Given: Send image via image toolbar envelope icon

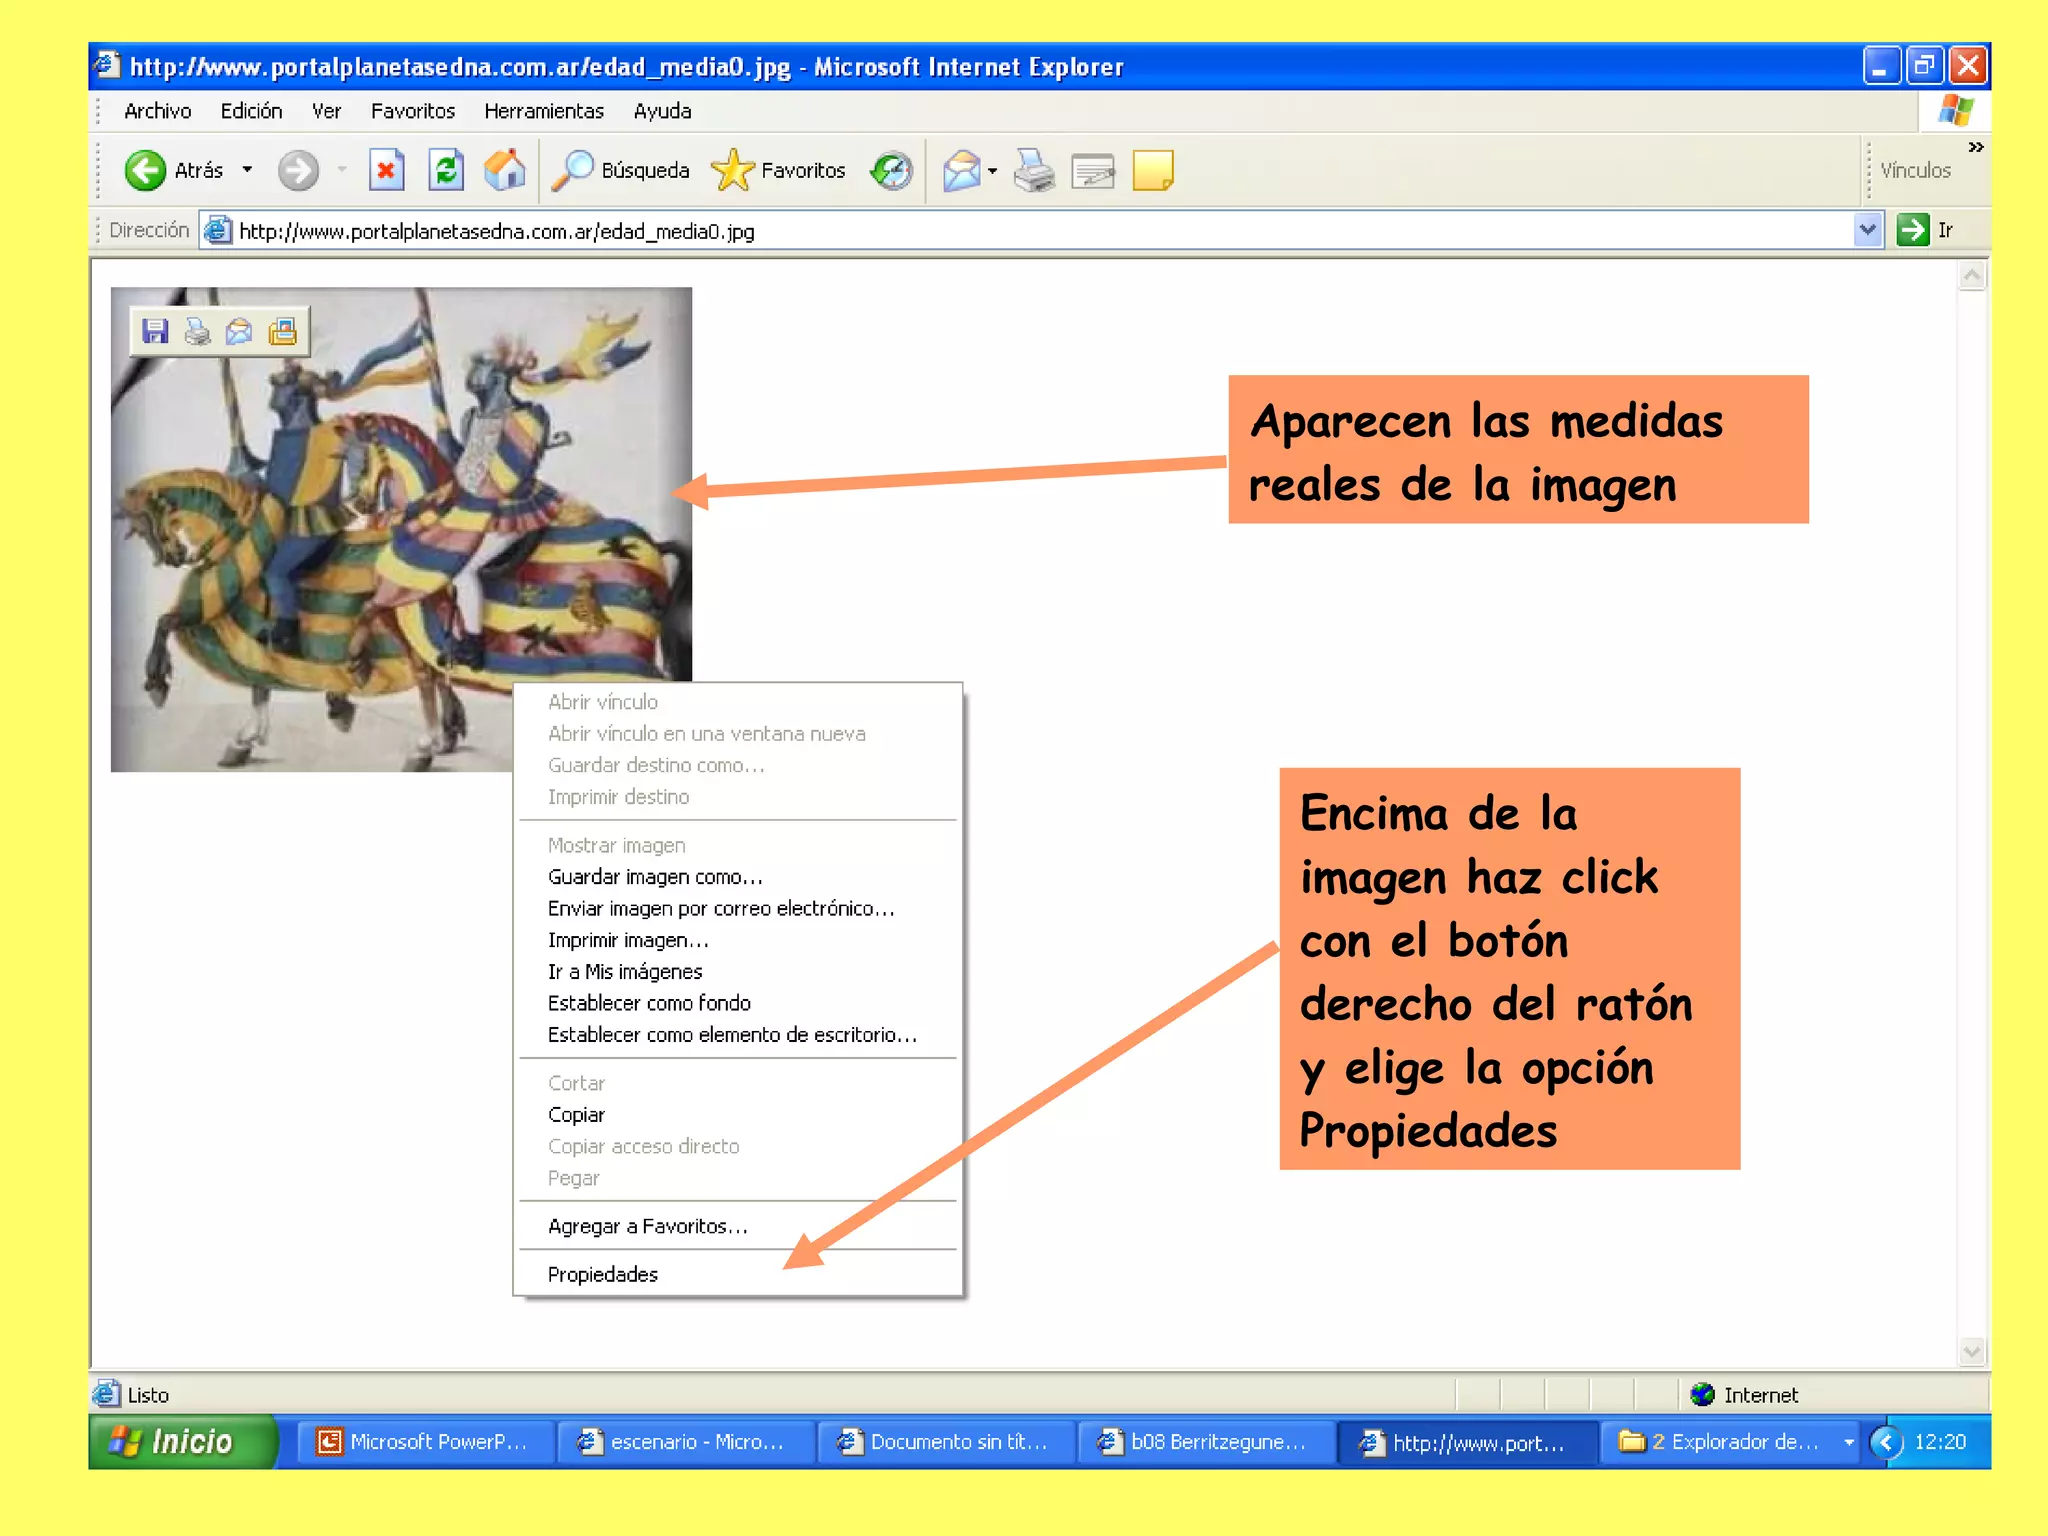Looking at the screenshot, I should [239, 331].
